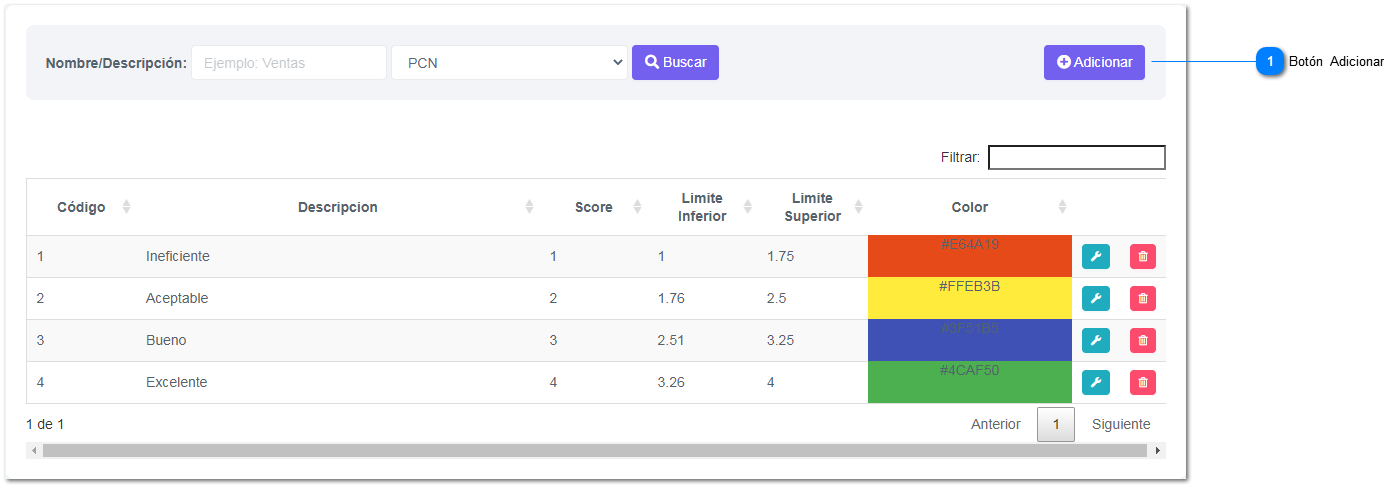Screen dimensions: 1400x488
Task: Sort table by Color column arrows
Action: tap(1062, 207)
